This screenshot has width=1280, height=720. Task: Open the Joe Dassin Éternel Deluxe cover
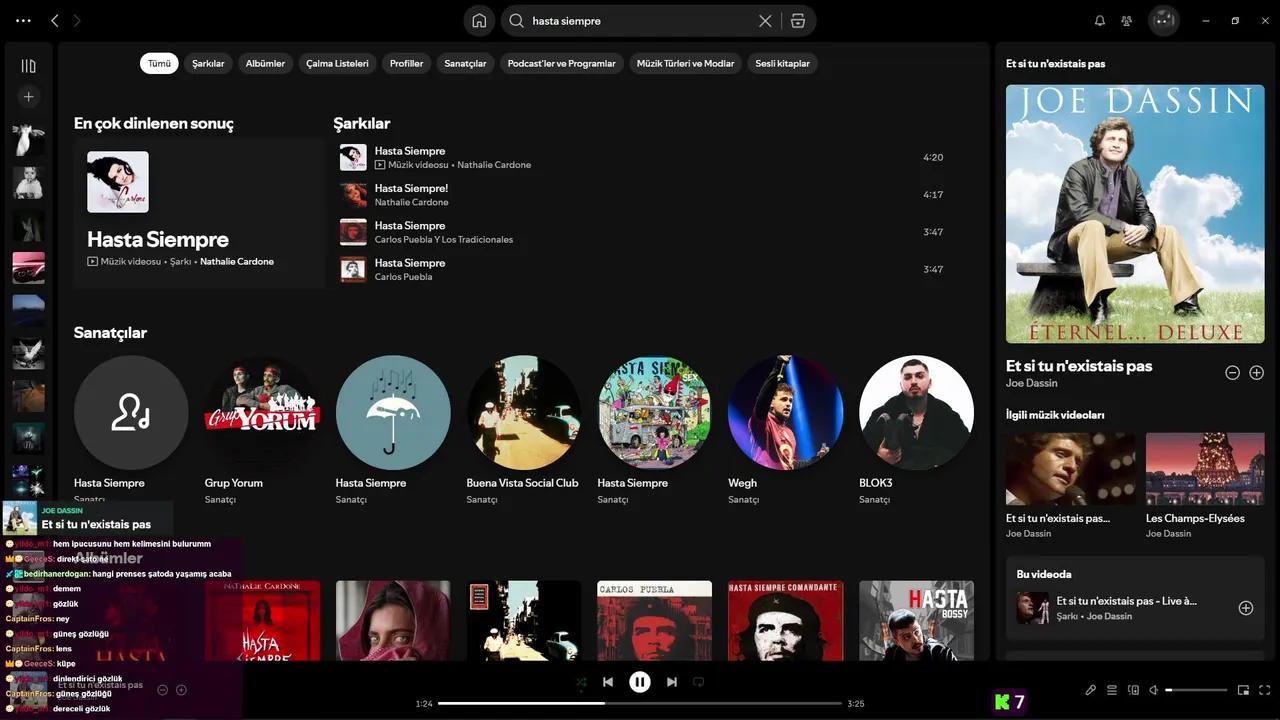tap(1135, 214)
